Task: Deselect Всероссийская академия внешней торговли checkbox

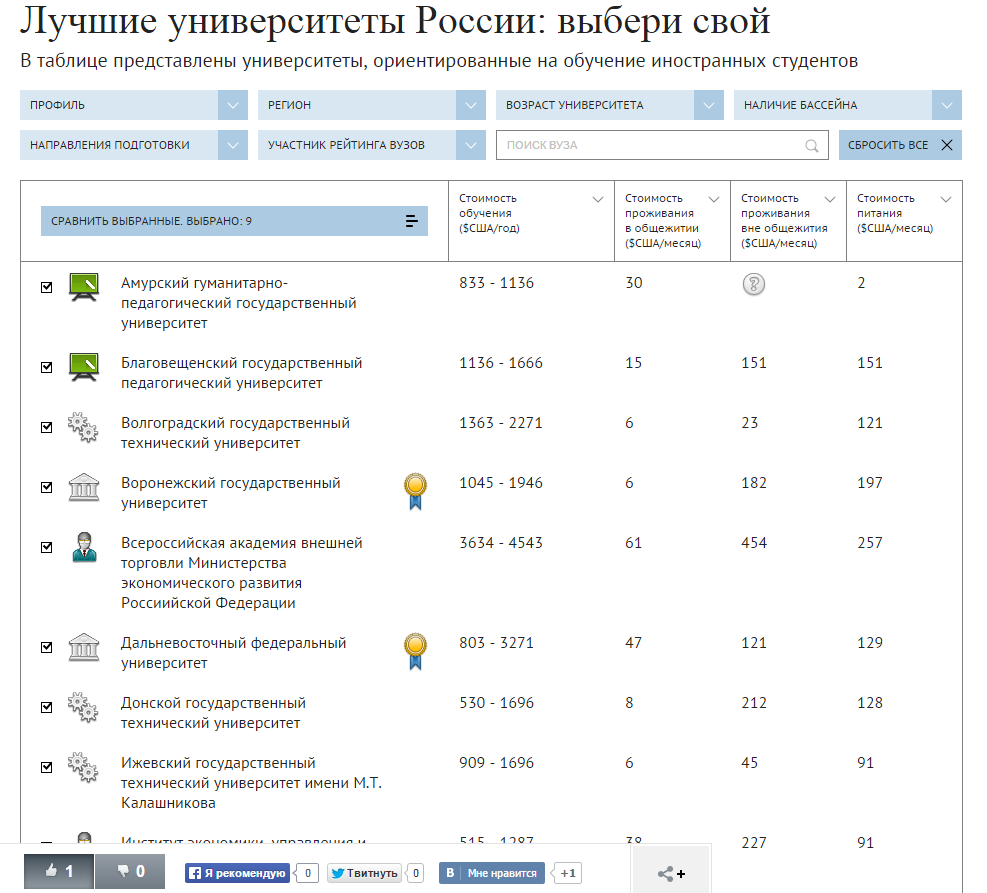Action: point(47,547)
